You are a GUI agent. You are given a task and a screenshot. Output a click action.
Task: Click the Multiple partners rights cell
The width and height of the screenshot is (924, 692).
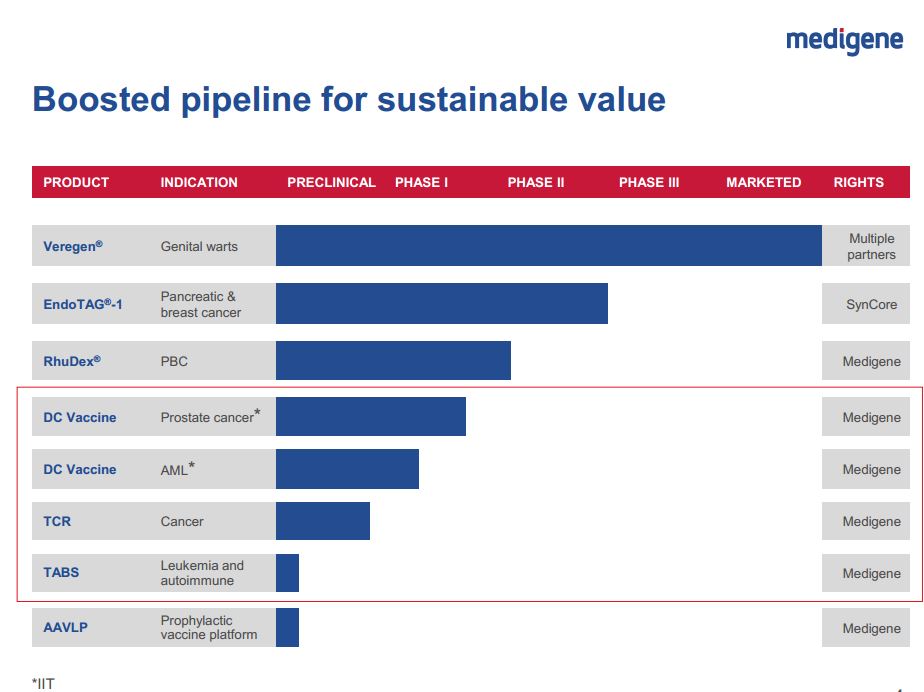pyautogui.click(x=871, y=246)
